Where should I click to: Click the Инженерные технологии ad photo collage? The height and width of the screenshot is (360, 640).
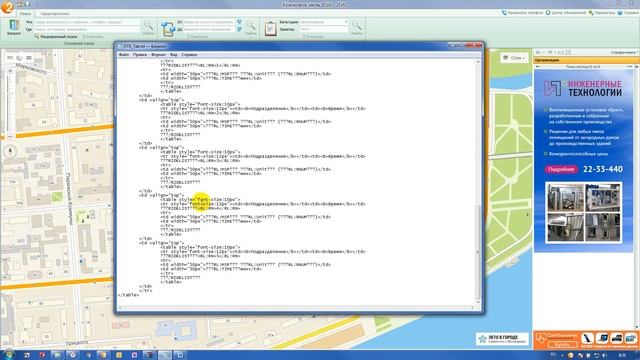point(584,212)
